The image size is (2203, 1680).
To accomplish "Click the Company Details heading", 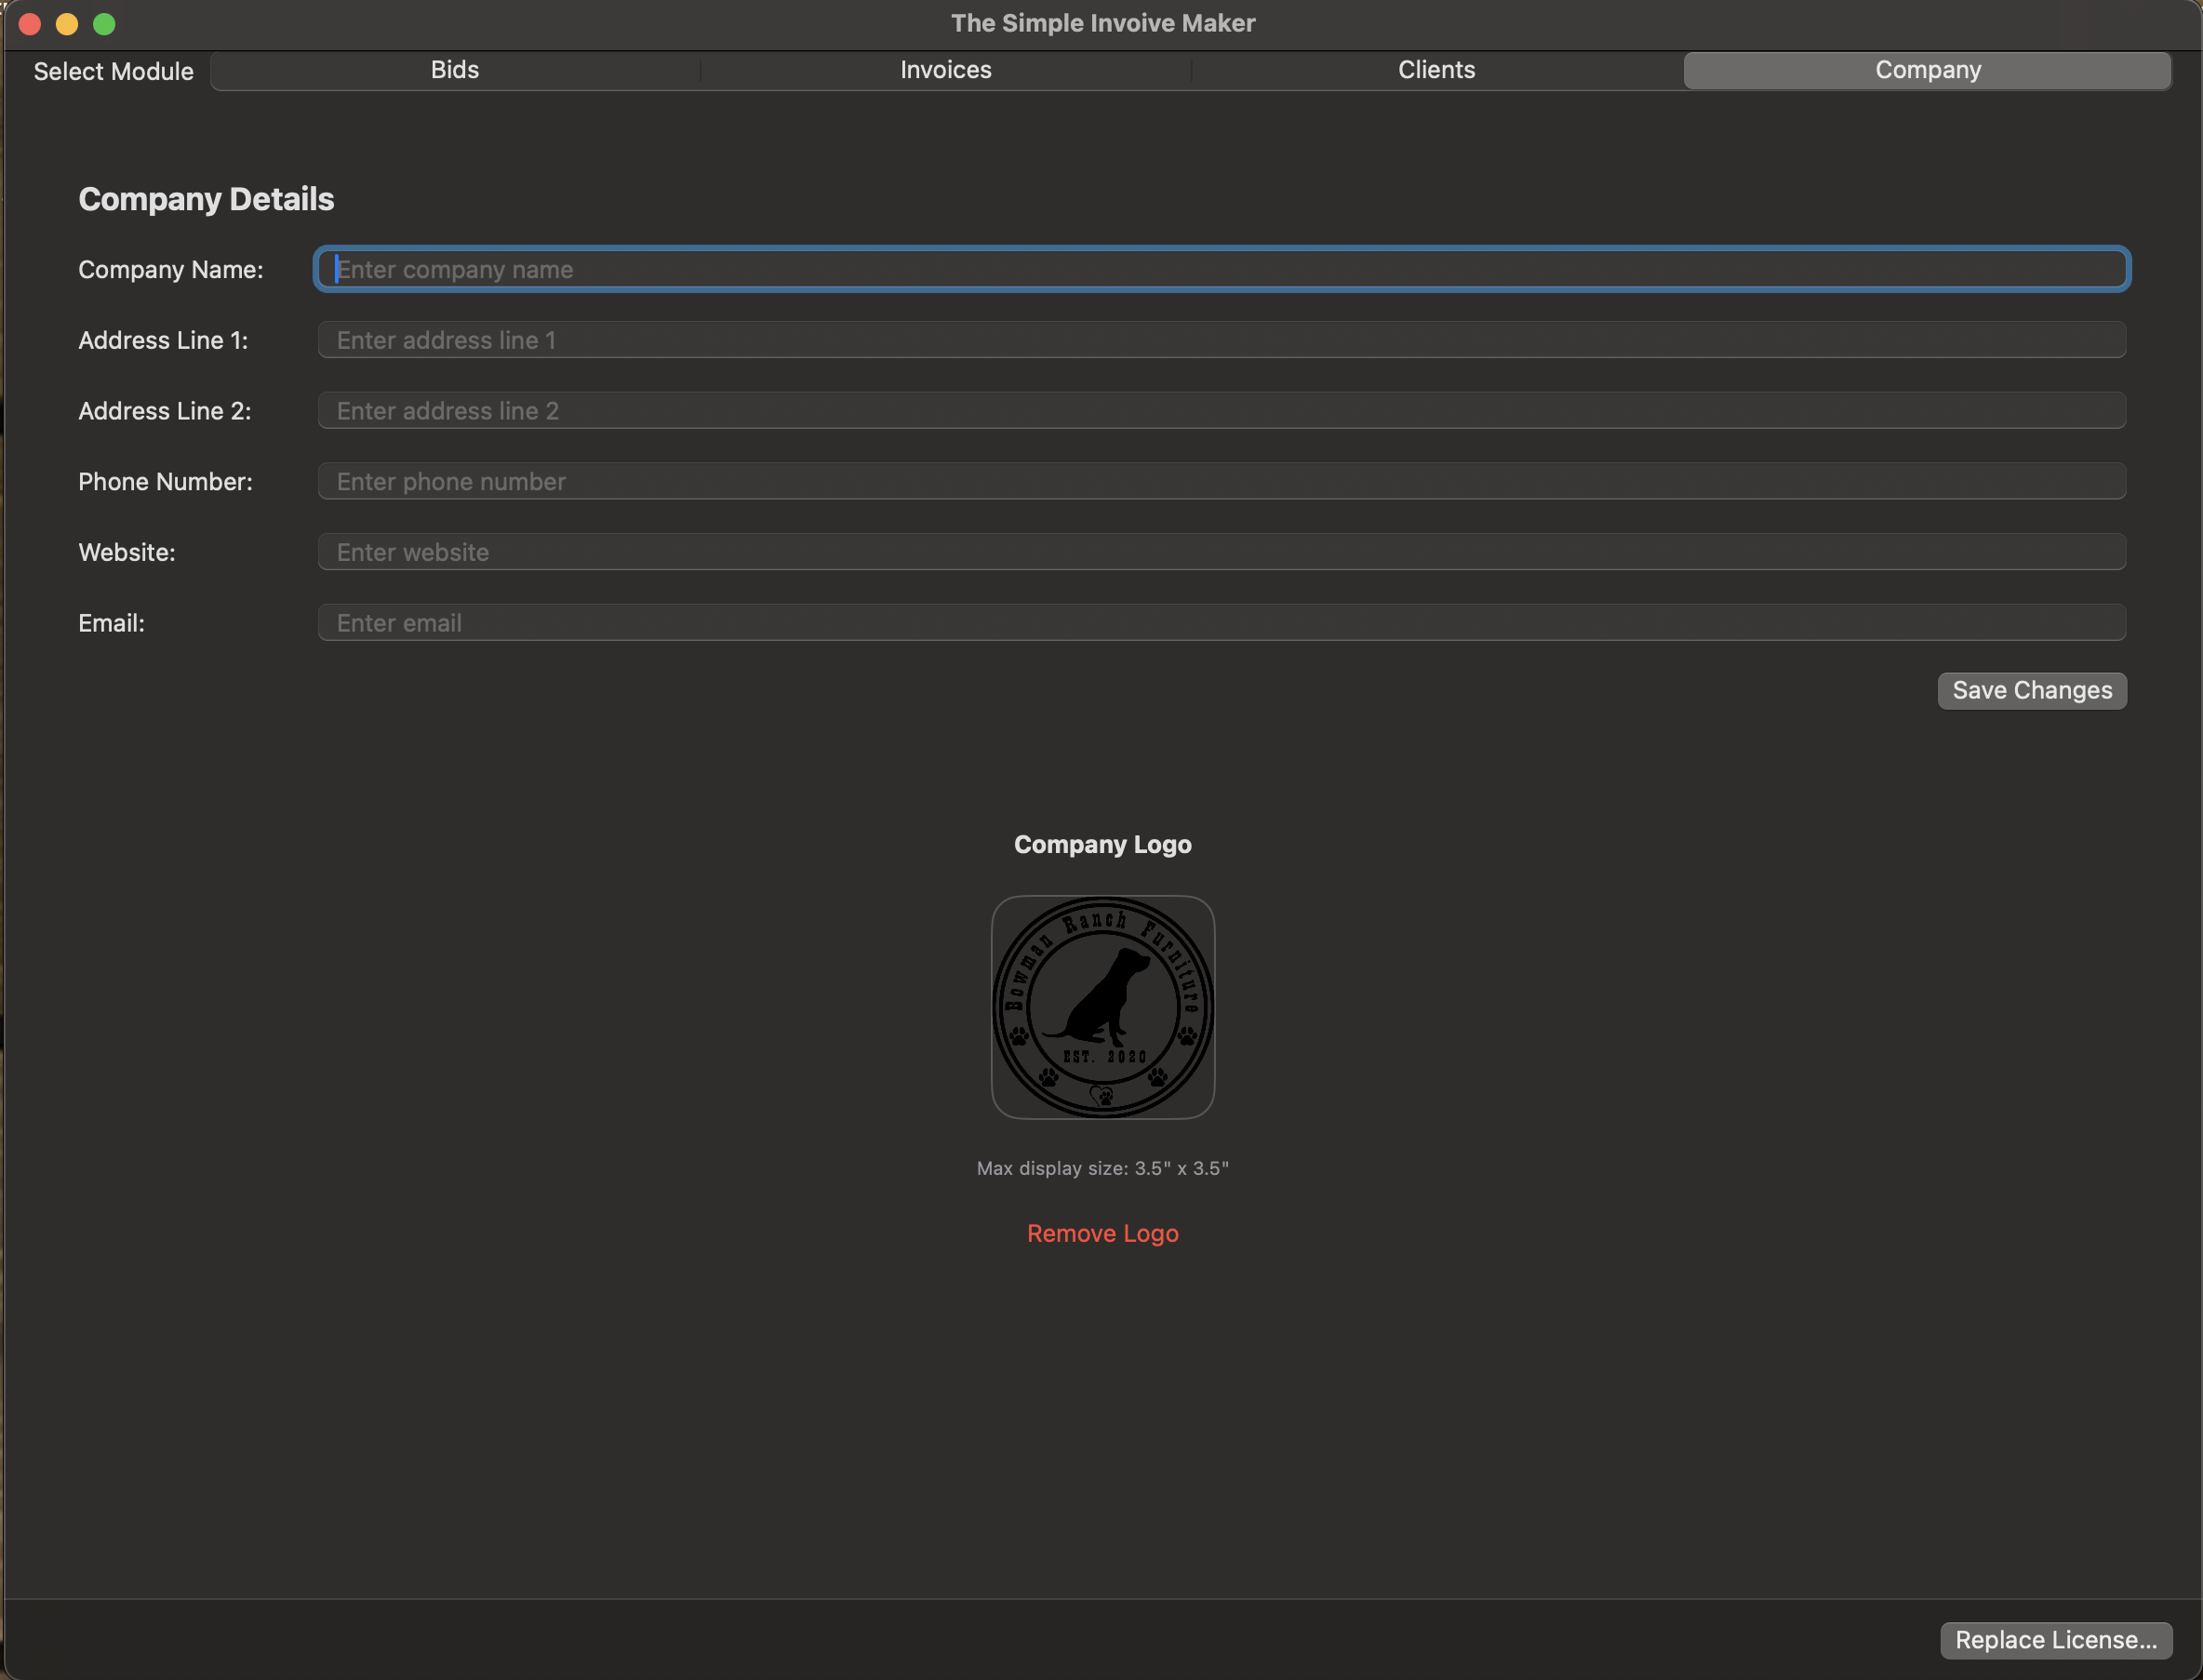I will [x=206, y=199].
